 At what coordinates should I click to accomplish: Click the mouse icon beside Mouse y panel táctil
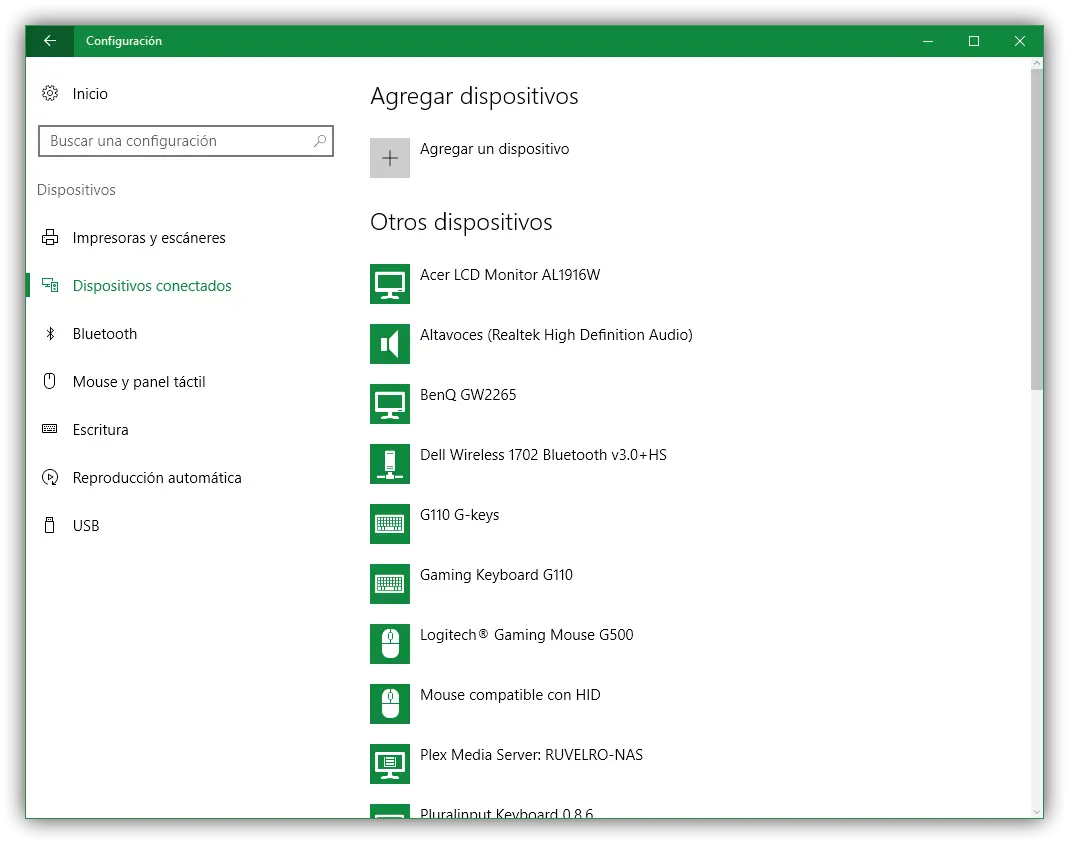tap(50, 381)
